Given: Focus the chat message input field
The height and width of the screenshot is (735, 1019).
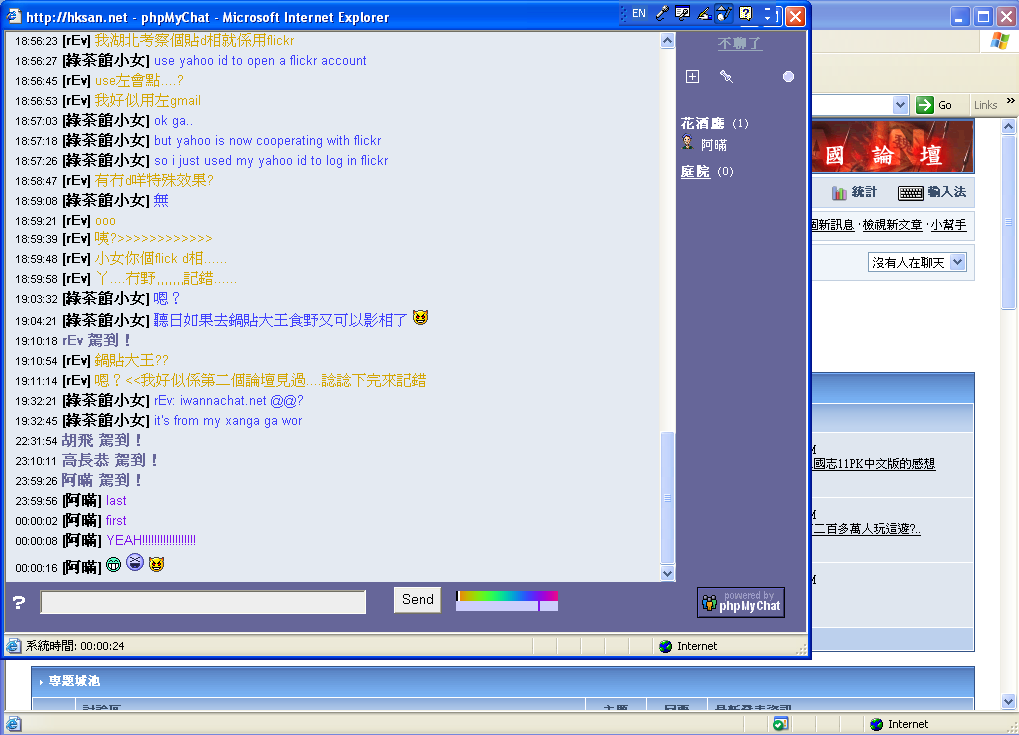Looking at the screenshot, I should coord(203,602).
